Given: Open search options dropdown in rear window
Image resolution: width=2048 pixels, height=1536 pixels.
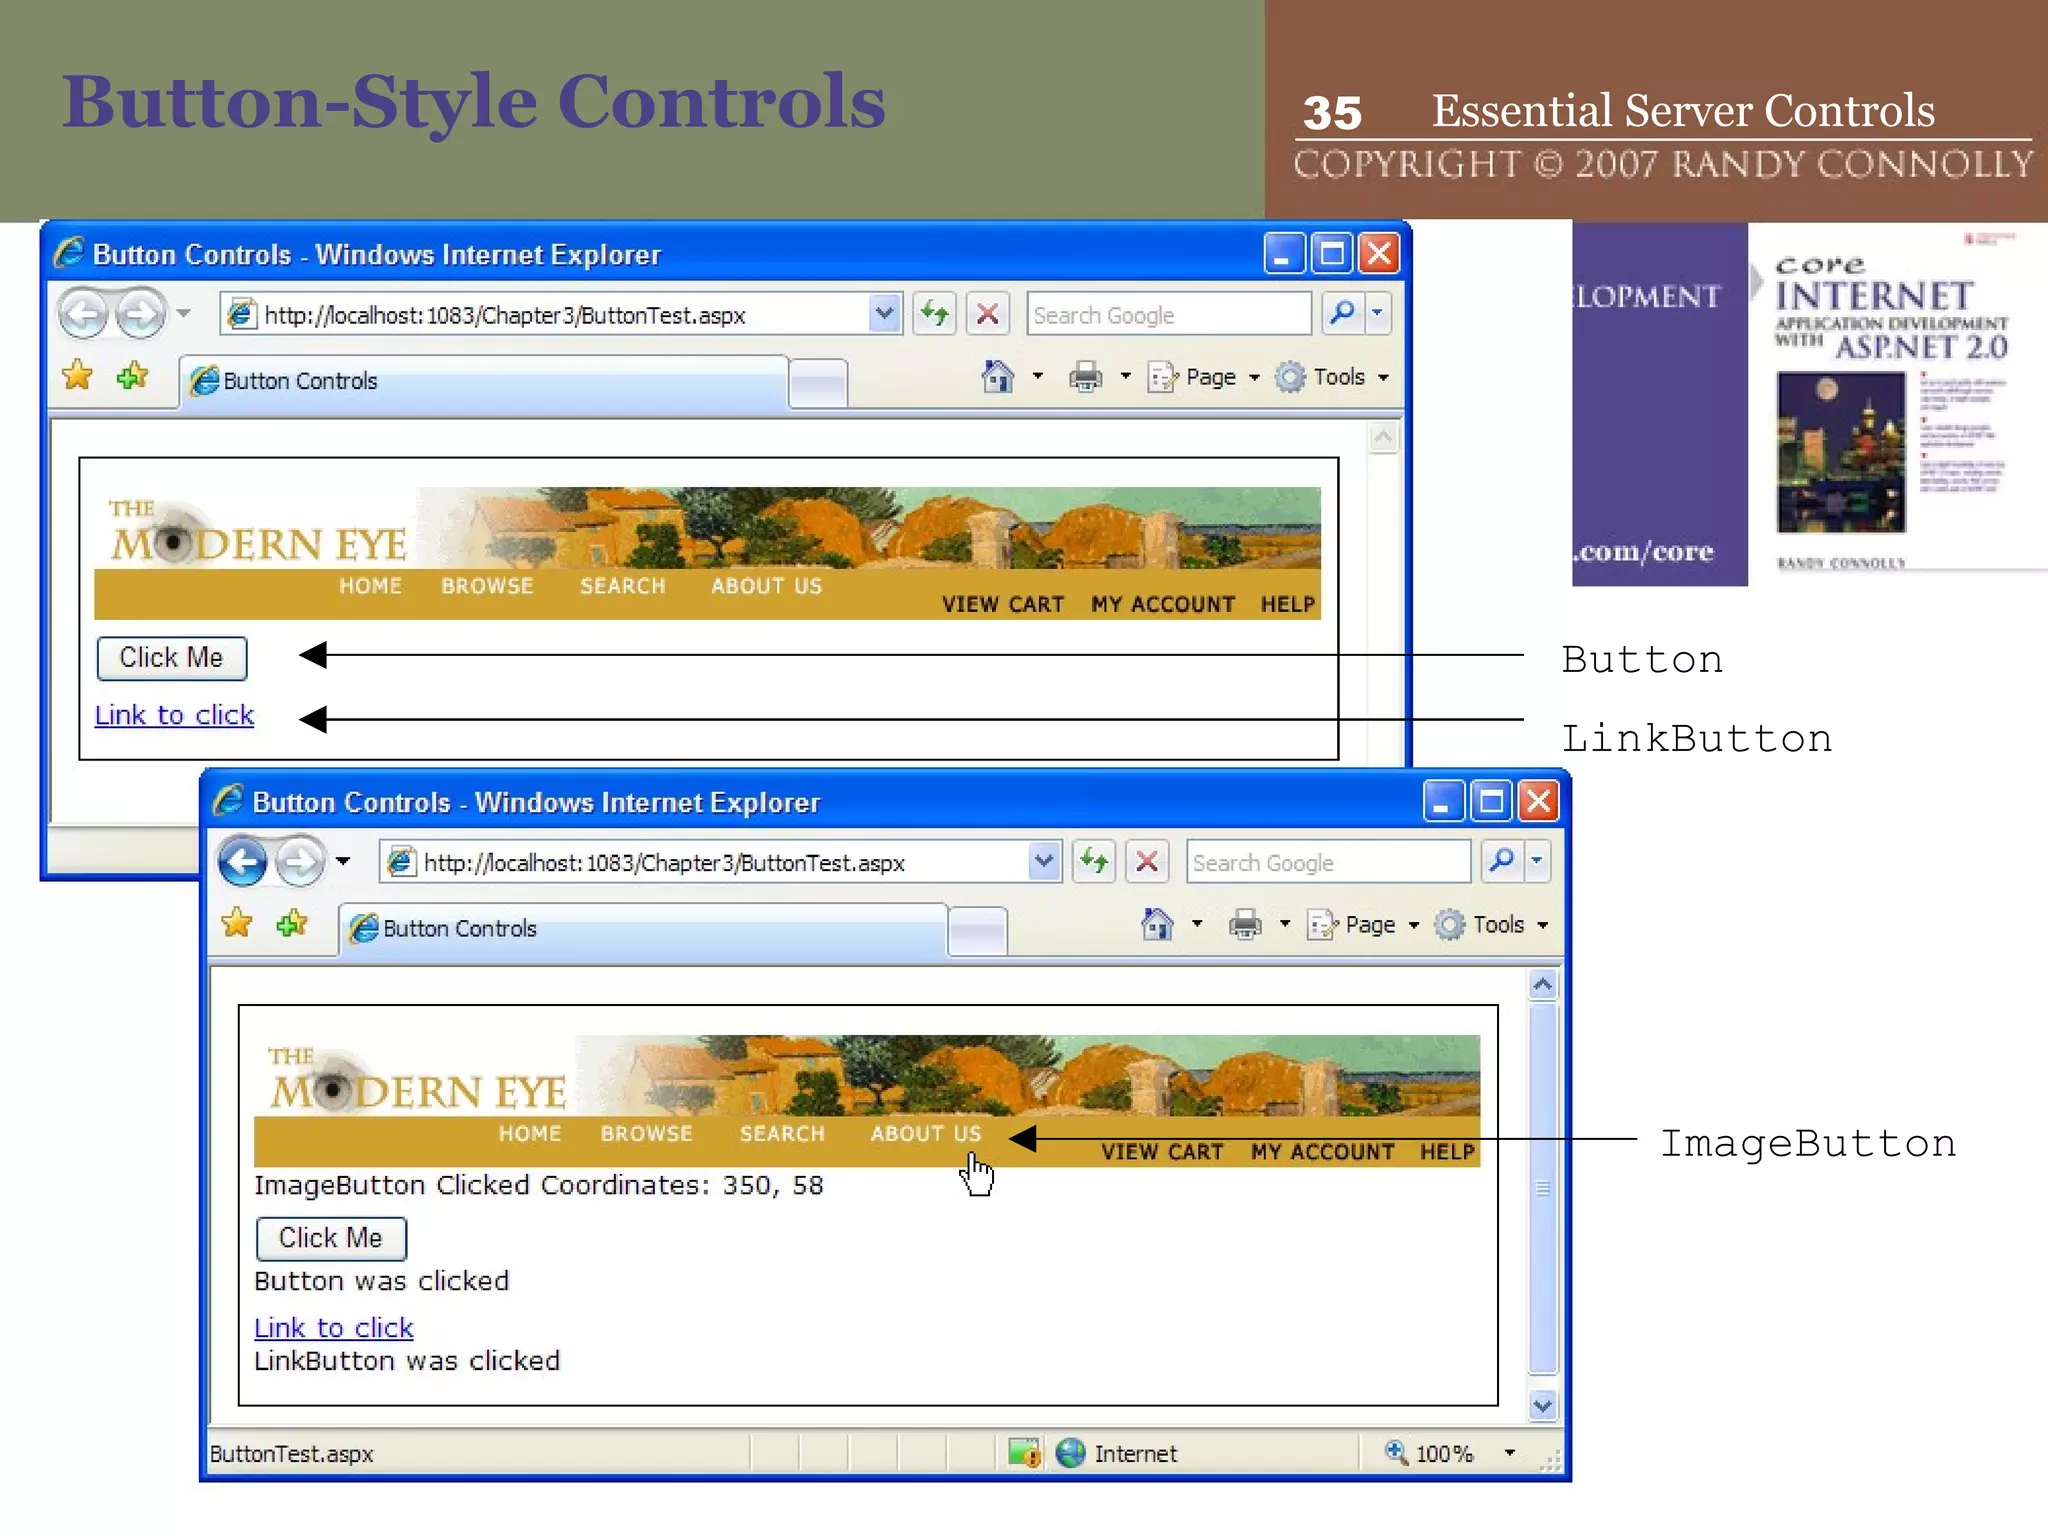Looking at the screenshot, I should coord(1377,313).
